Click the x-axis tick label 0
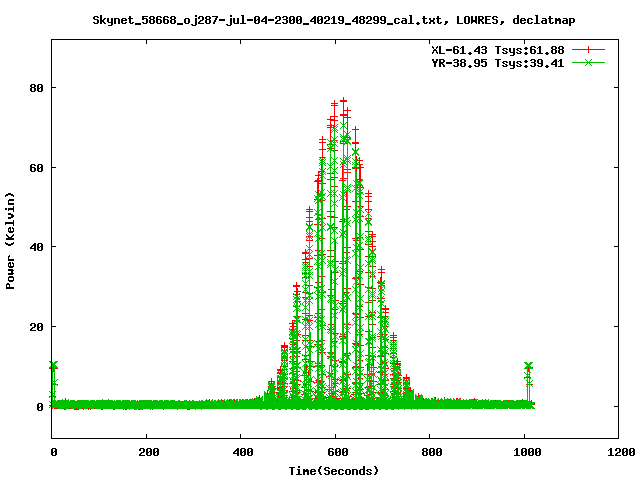 [x=54, y=452]
